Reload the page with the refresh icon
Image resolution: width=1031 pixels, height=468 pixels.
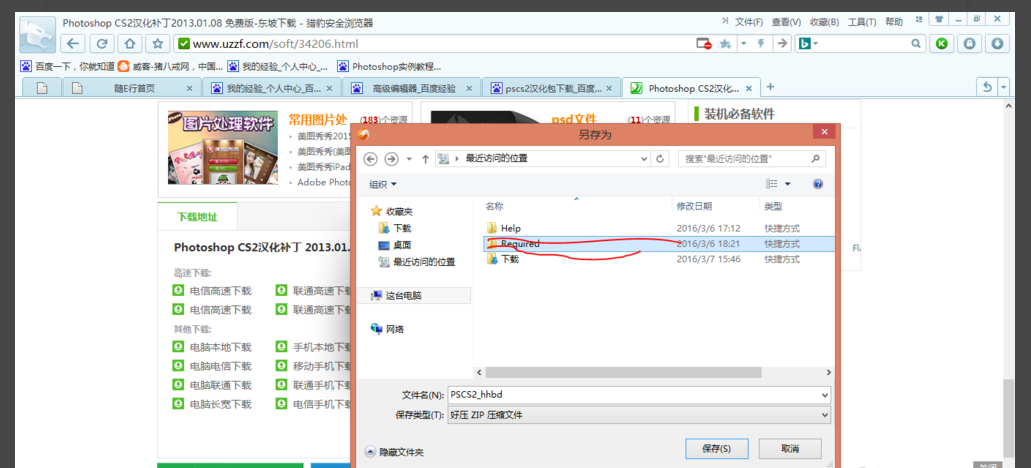102,44
